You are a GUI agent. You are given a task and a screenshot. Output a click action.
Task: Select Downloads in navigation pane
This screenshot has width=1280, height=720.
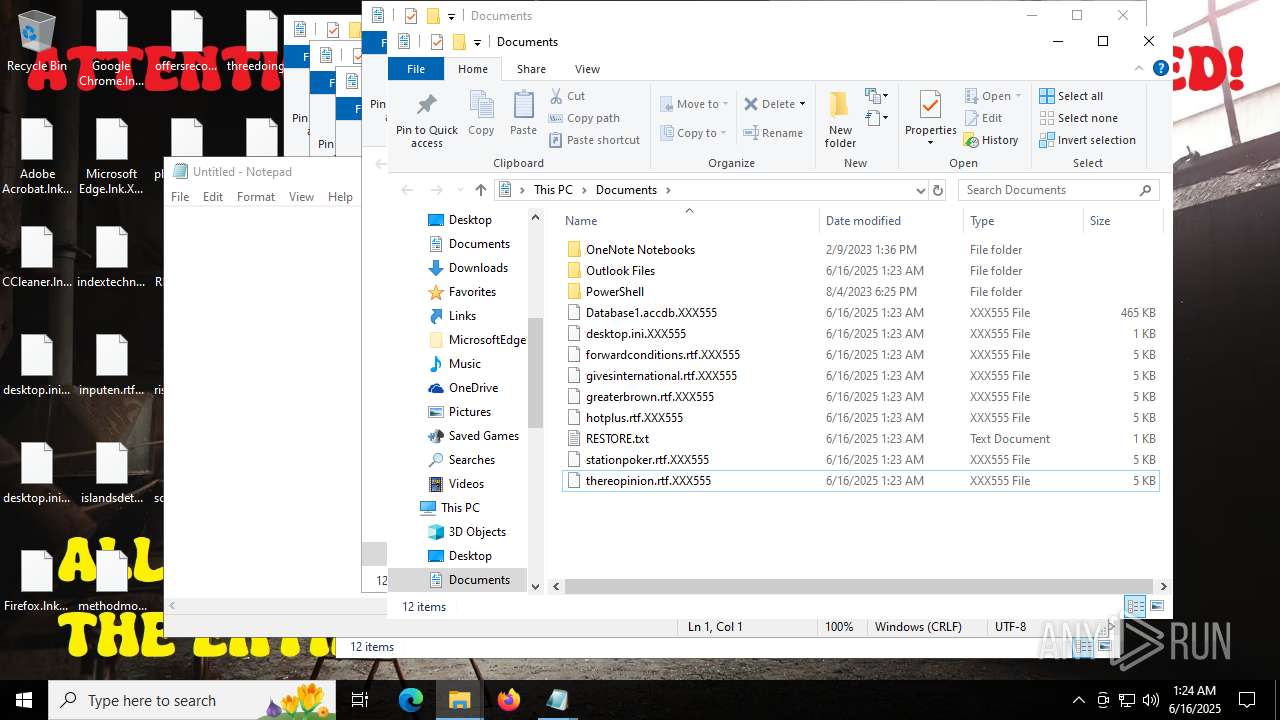click(x=468, y=268)
